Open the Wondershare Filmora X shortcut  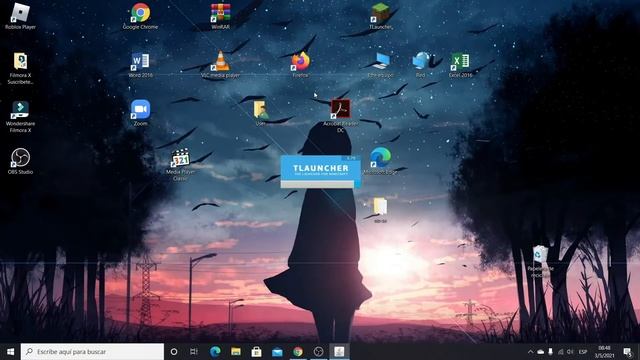pyautogui.click(x=20, y=117)
